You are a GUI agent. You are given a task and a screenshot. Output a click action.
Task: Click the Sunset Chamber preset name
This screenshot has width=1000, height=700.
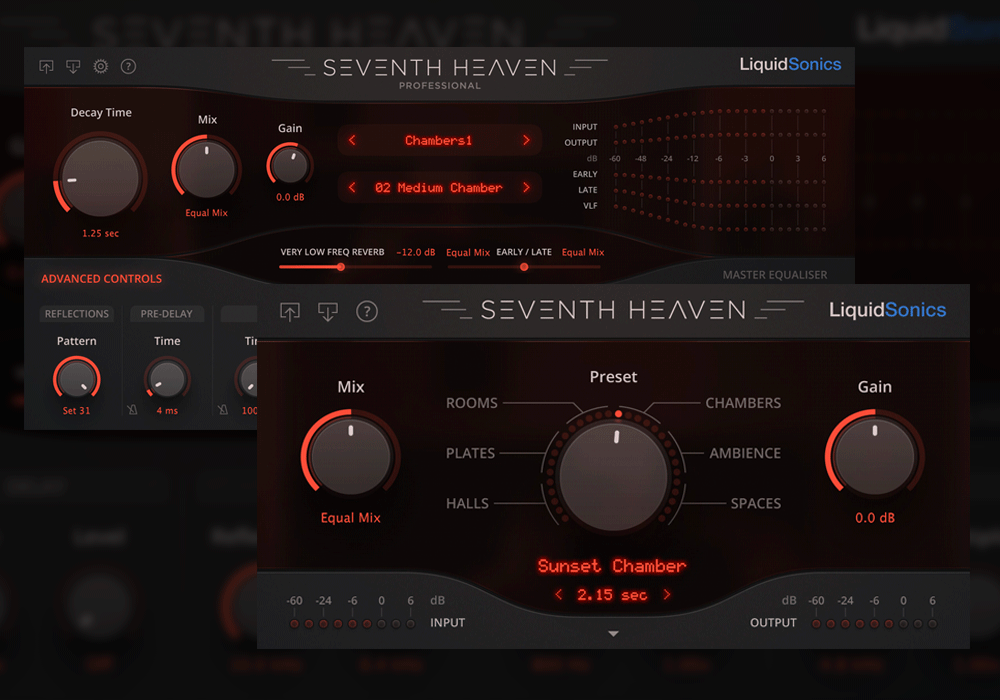click(x=612, y=566)
